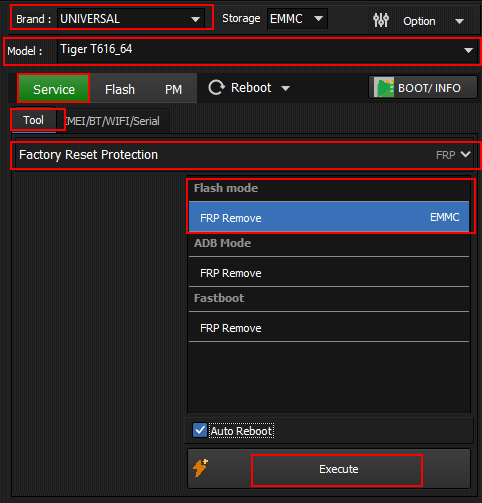Expand the Model dropdown arrow

(x=468, y=50)
